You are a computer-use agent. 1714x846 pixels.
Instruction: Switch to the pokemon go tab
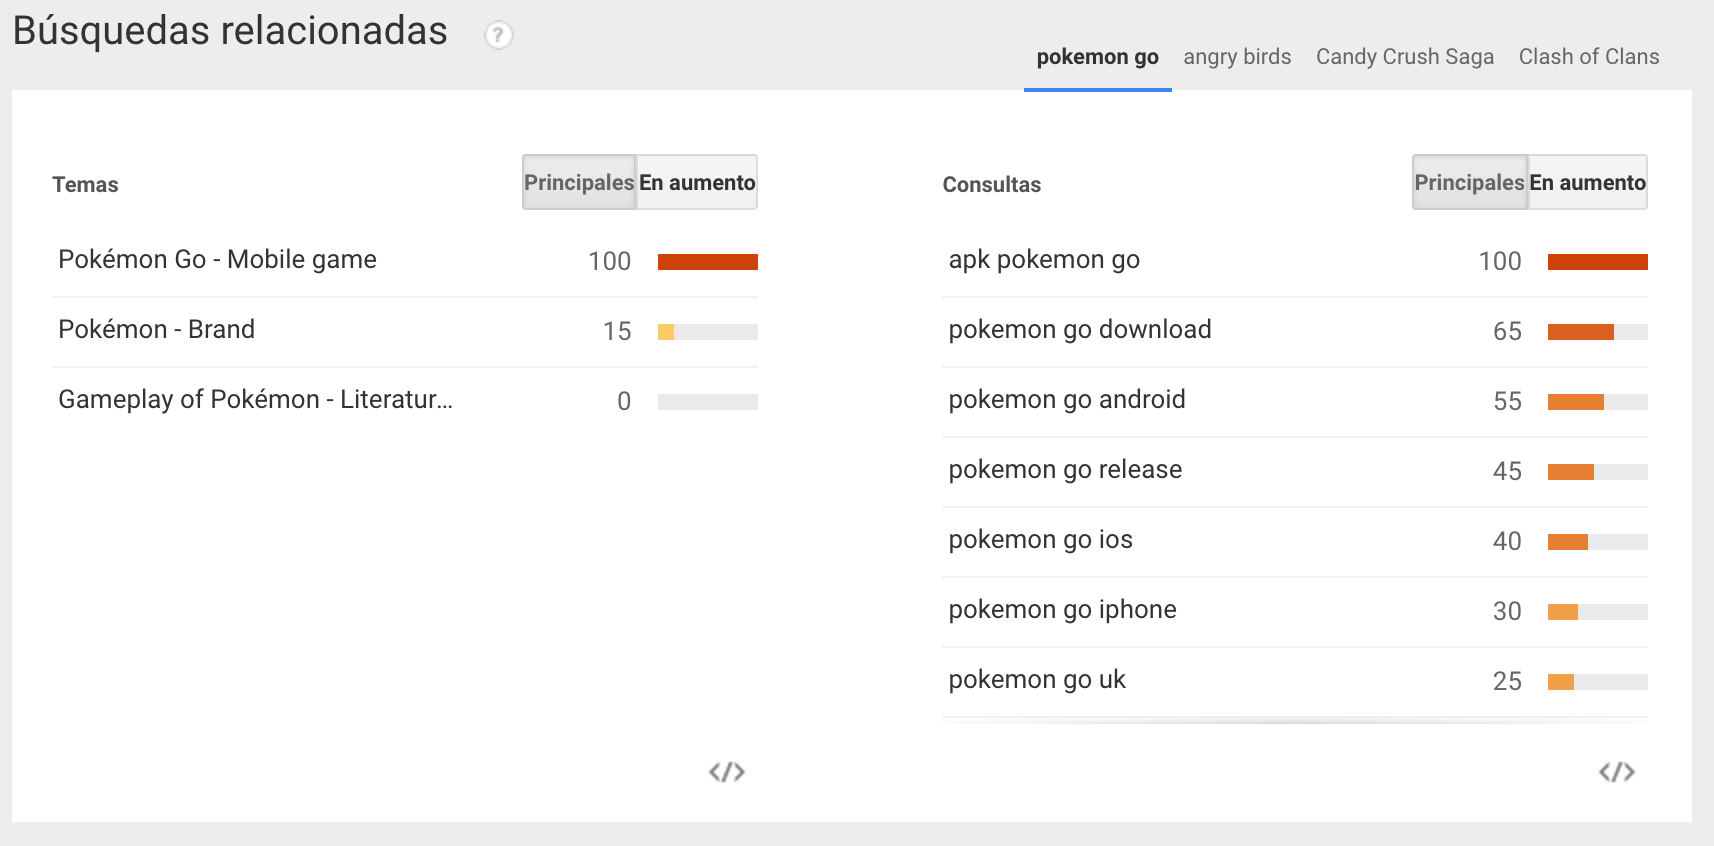1097,57
